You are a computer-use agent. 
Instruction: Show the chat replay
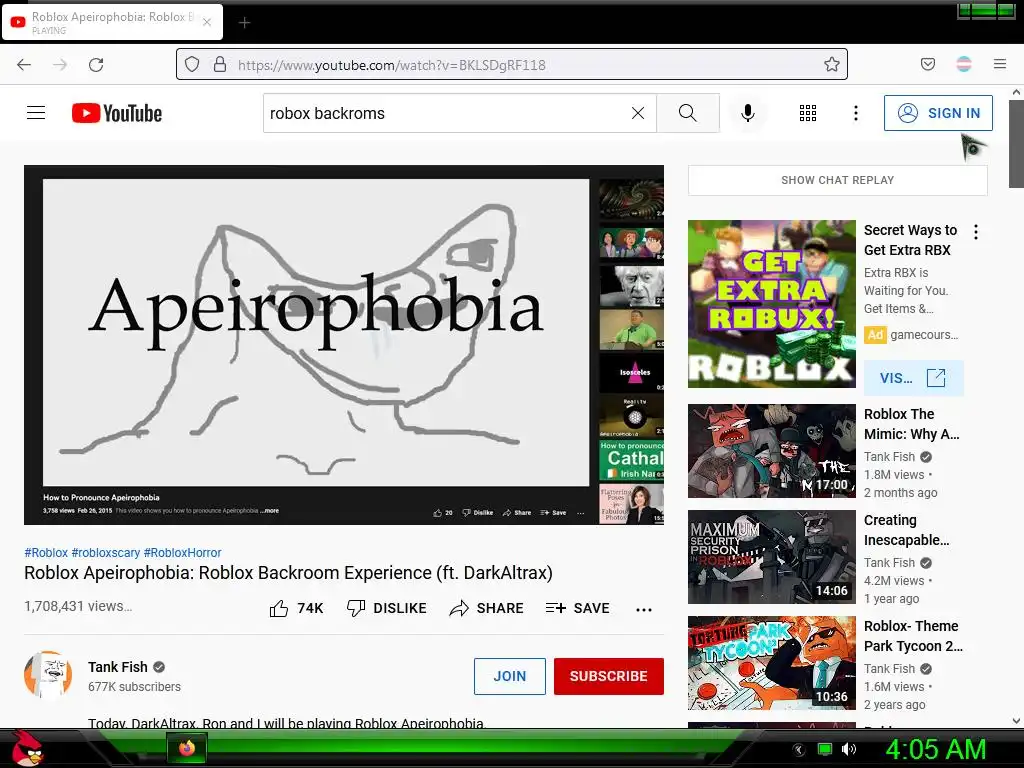click(838, 180)
